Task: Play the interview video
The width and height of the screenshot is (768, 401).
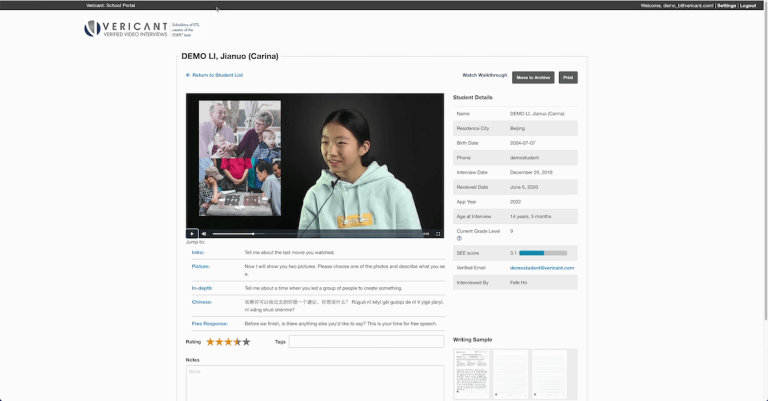Action: coord(192,234)
